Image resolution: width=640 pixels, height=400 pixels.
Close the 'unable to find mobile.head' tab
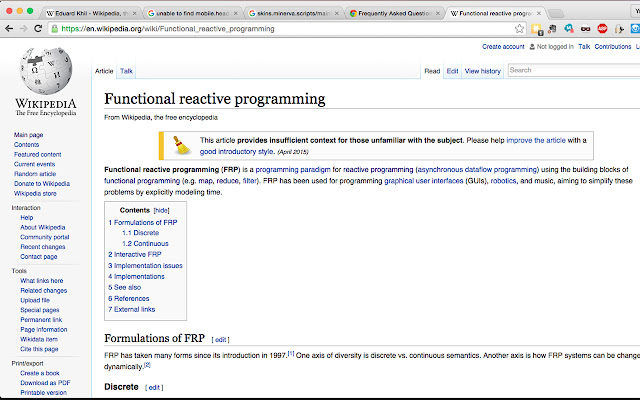(236, 13)
